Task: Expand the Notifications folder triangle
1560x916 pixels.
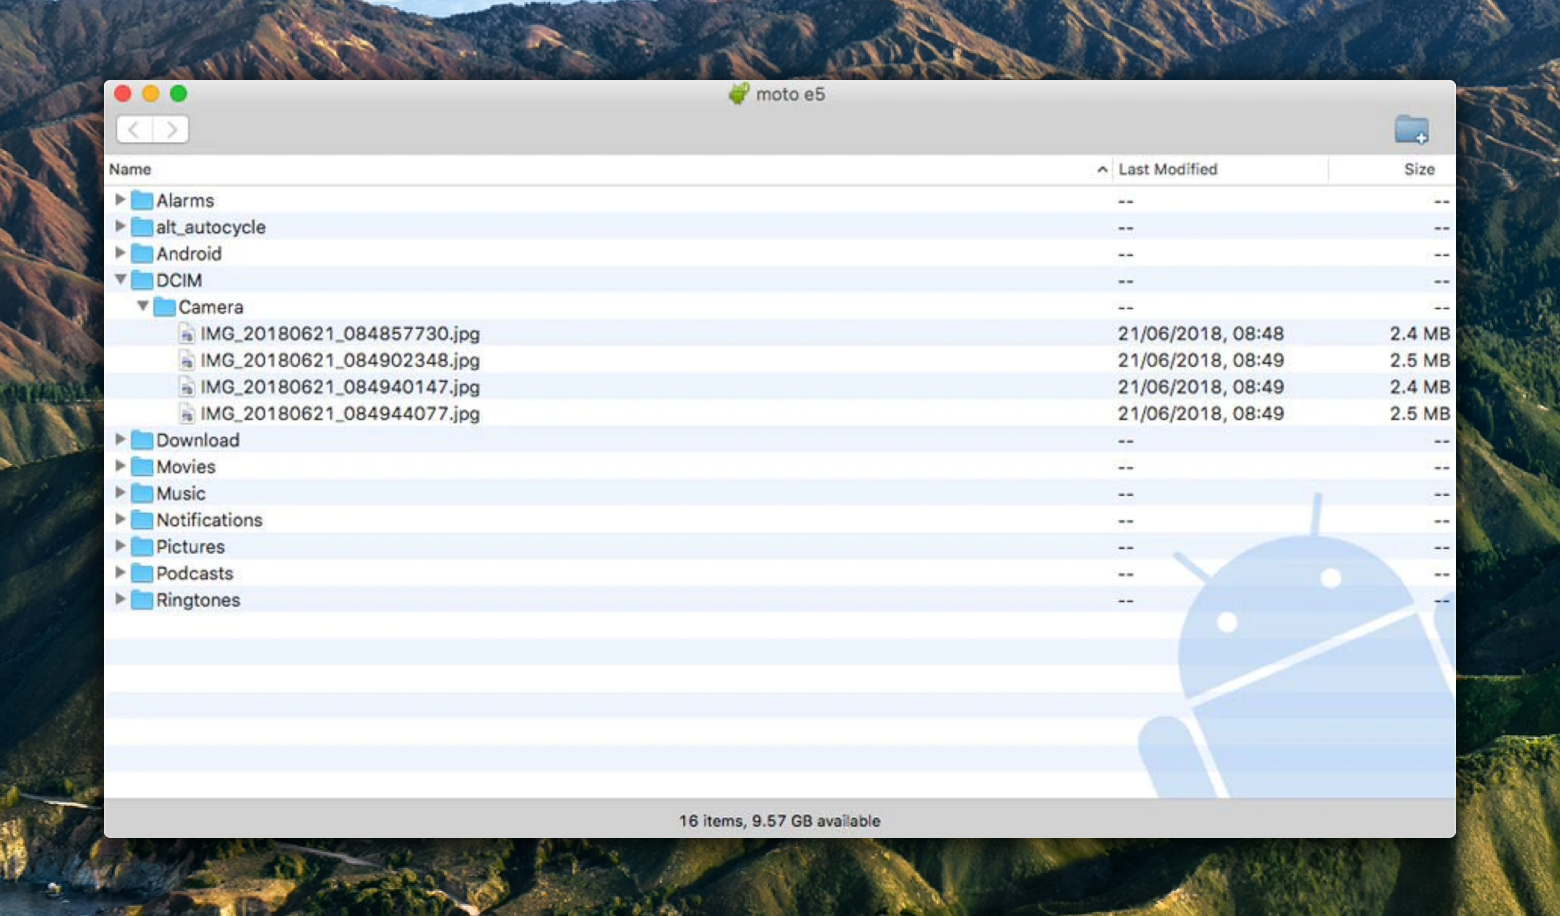Action: 120,520
